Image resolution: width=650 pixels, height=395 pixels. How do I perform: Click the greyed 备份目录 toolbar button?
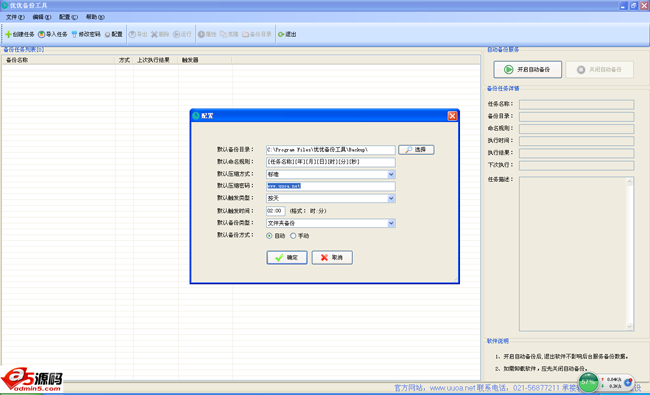pos(257,34)
